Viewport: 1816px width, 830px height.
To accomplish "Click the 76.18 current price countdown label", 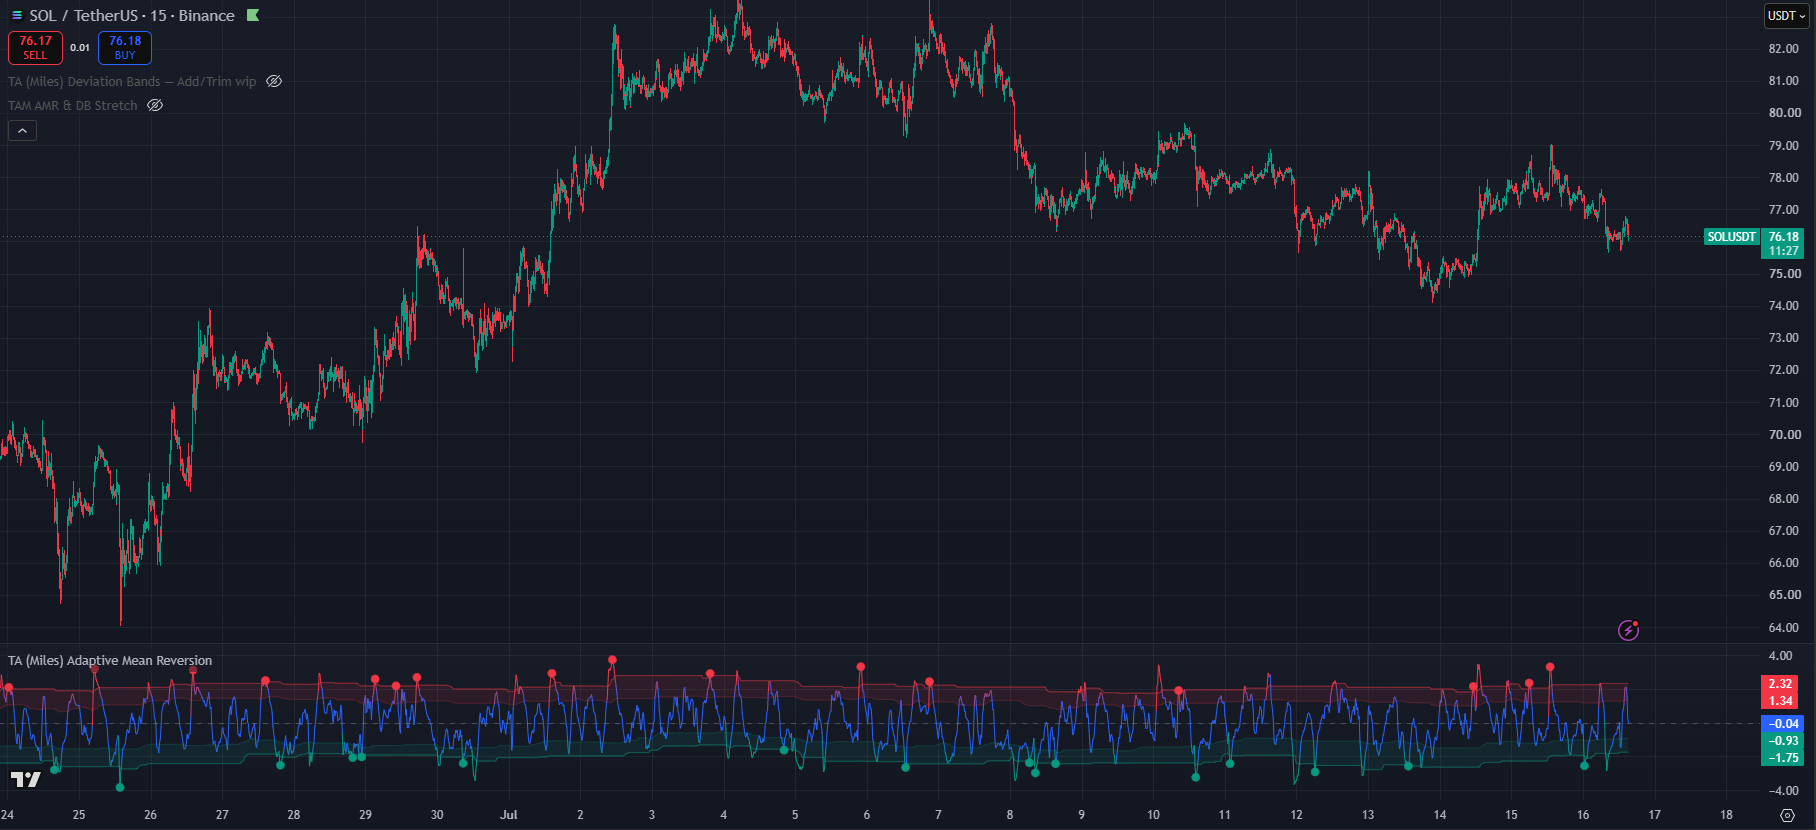I will click(1784, 244).
